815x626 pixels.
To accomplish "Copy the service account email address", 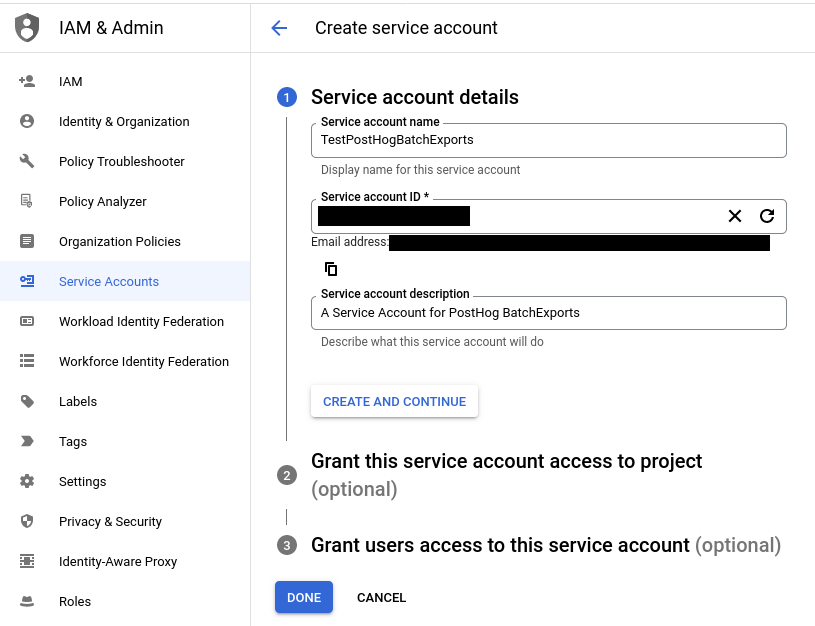I will pos(330,268).
